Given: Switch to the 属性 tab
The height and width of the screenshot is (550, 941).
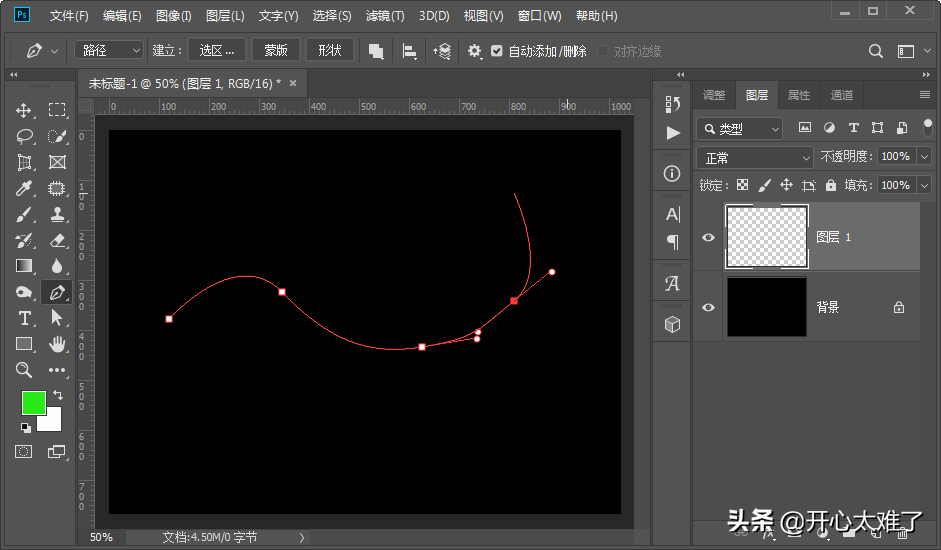Looking at the screenshot, I should pos(799,95).
